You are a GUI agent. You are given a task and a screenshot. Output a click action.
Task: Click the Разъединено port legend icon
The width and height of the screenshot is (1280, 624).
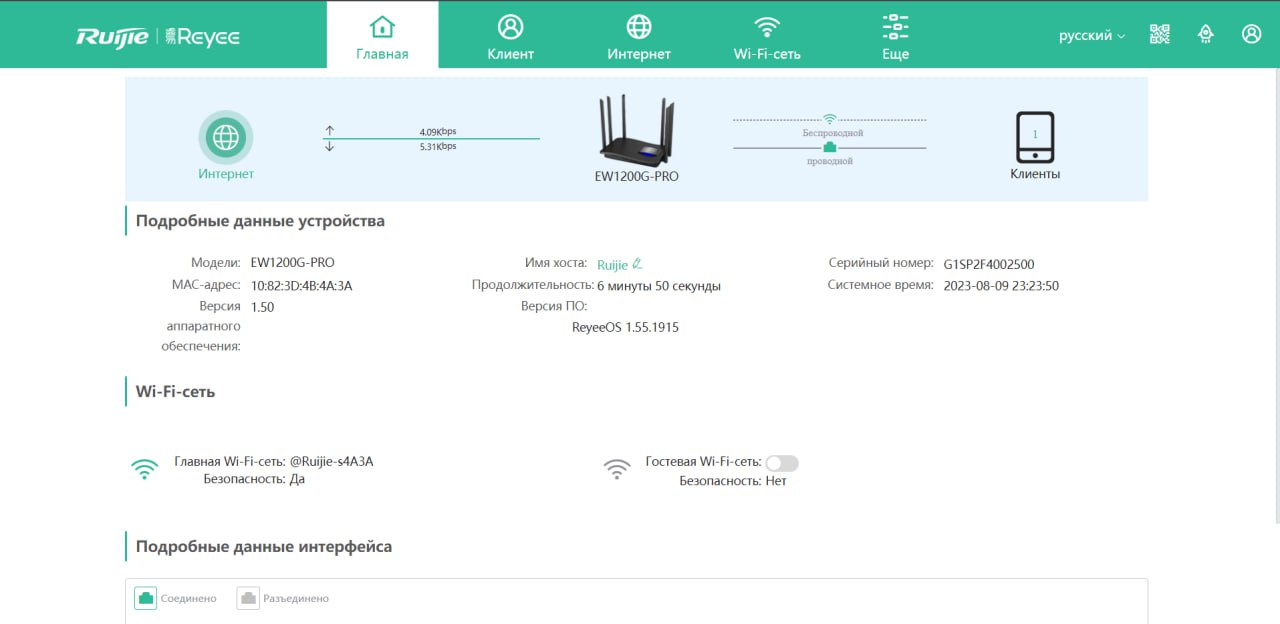(248, 598)
